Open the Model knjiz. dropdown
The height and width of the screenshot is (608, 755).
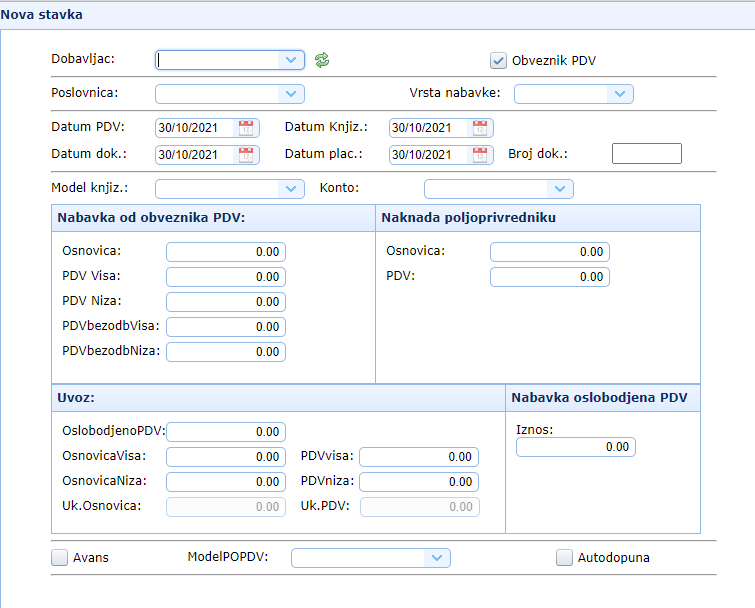coord(291,188)
